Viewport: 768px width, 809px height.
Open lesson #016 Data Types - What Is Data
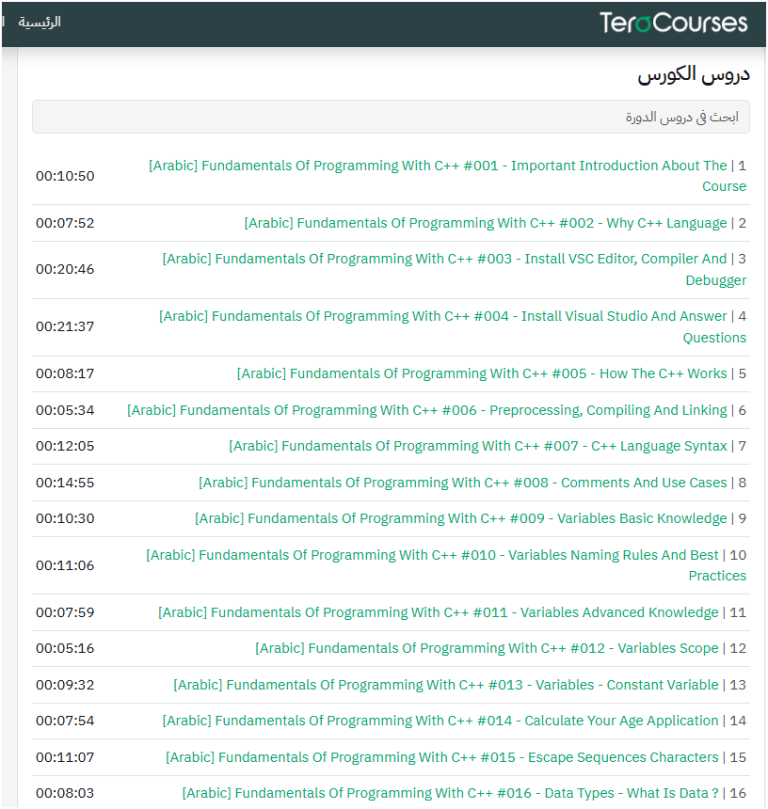(450, 793)
